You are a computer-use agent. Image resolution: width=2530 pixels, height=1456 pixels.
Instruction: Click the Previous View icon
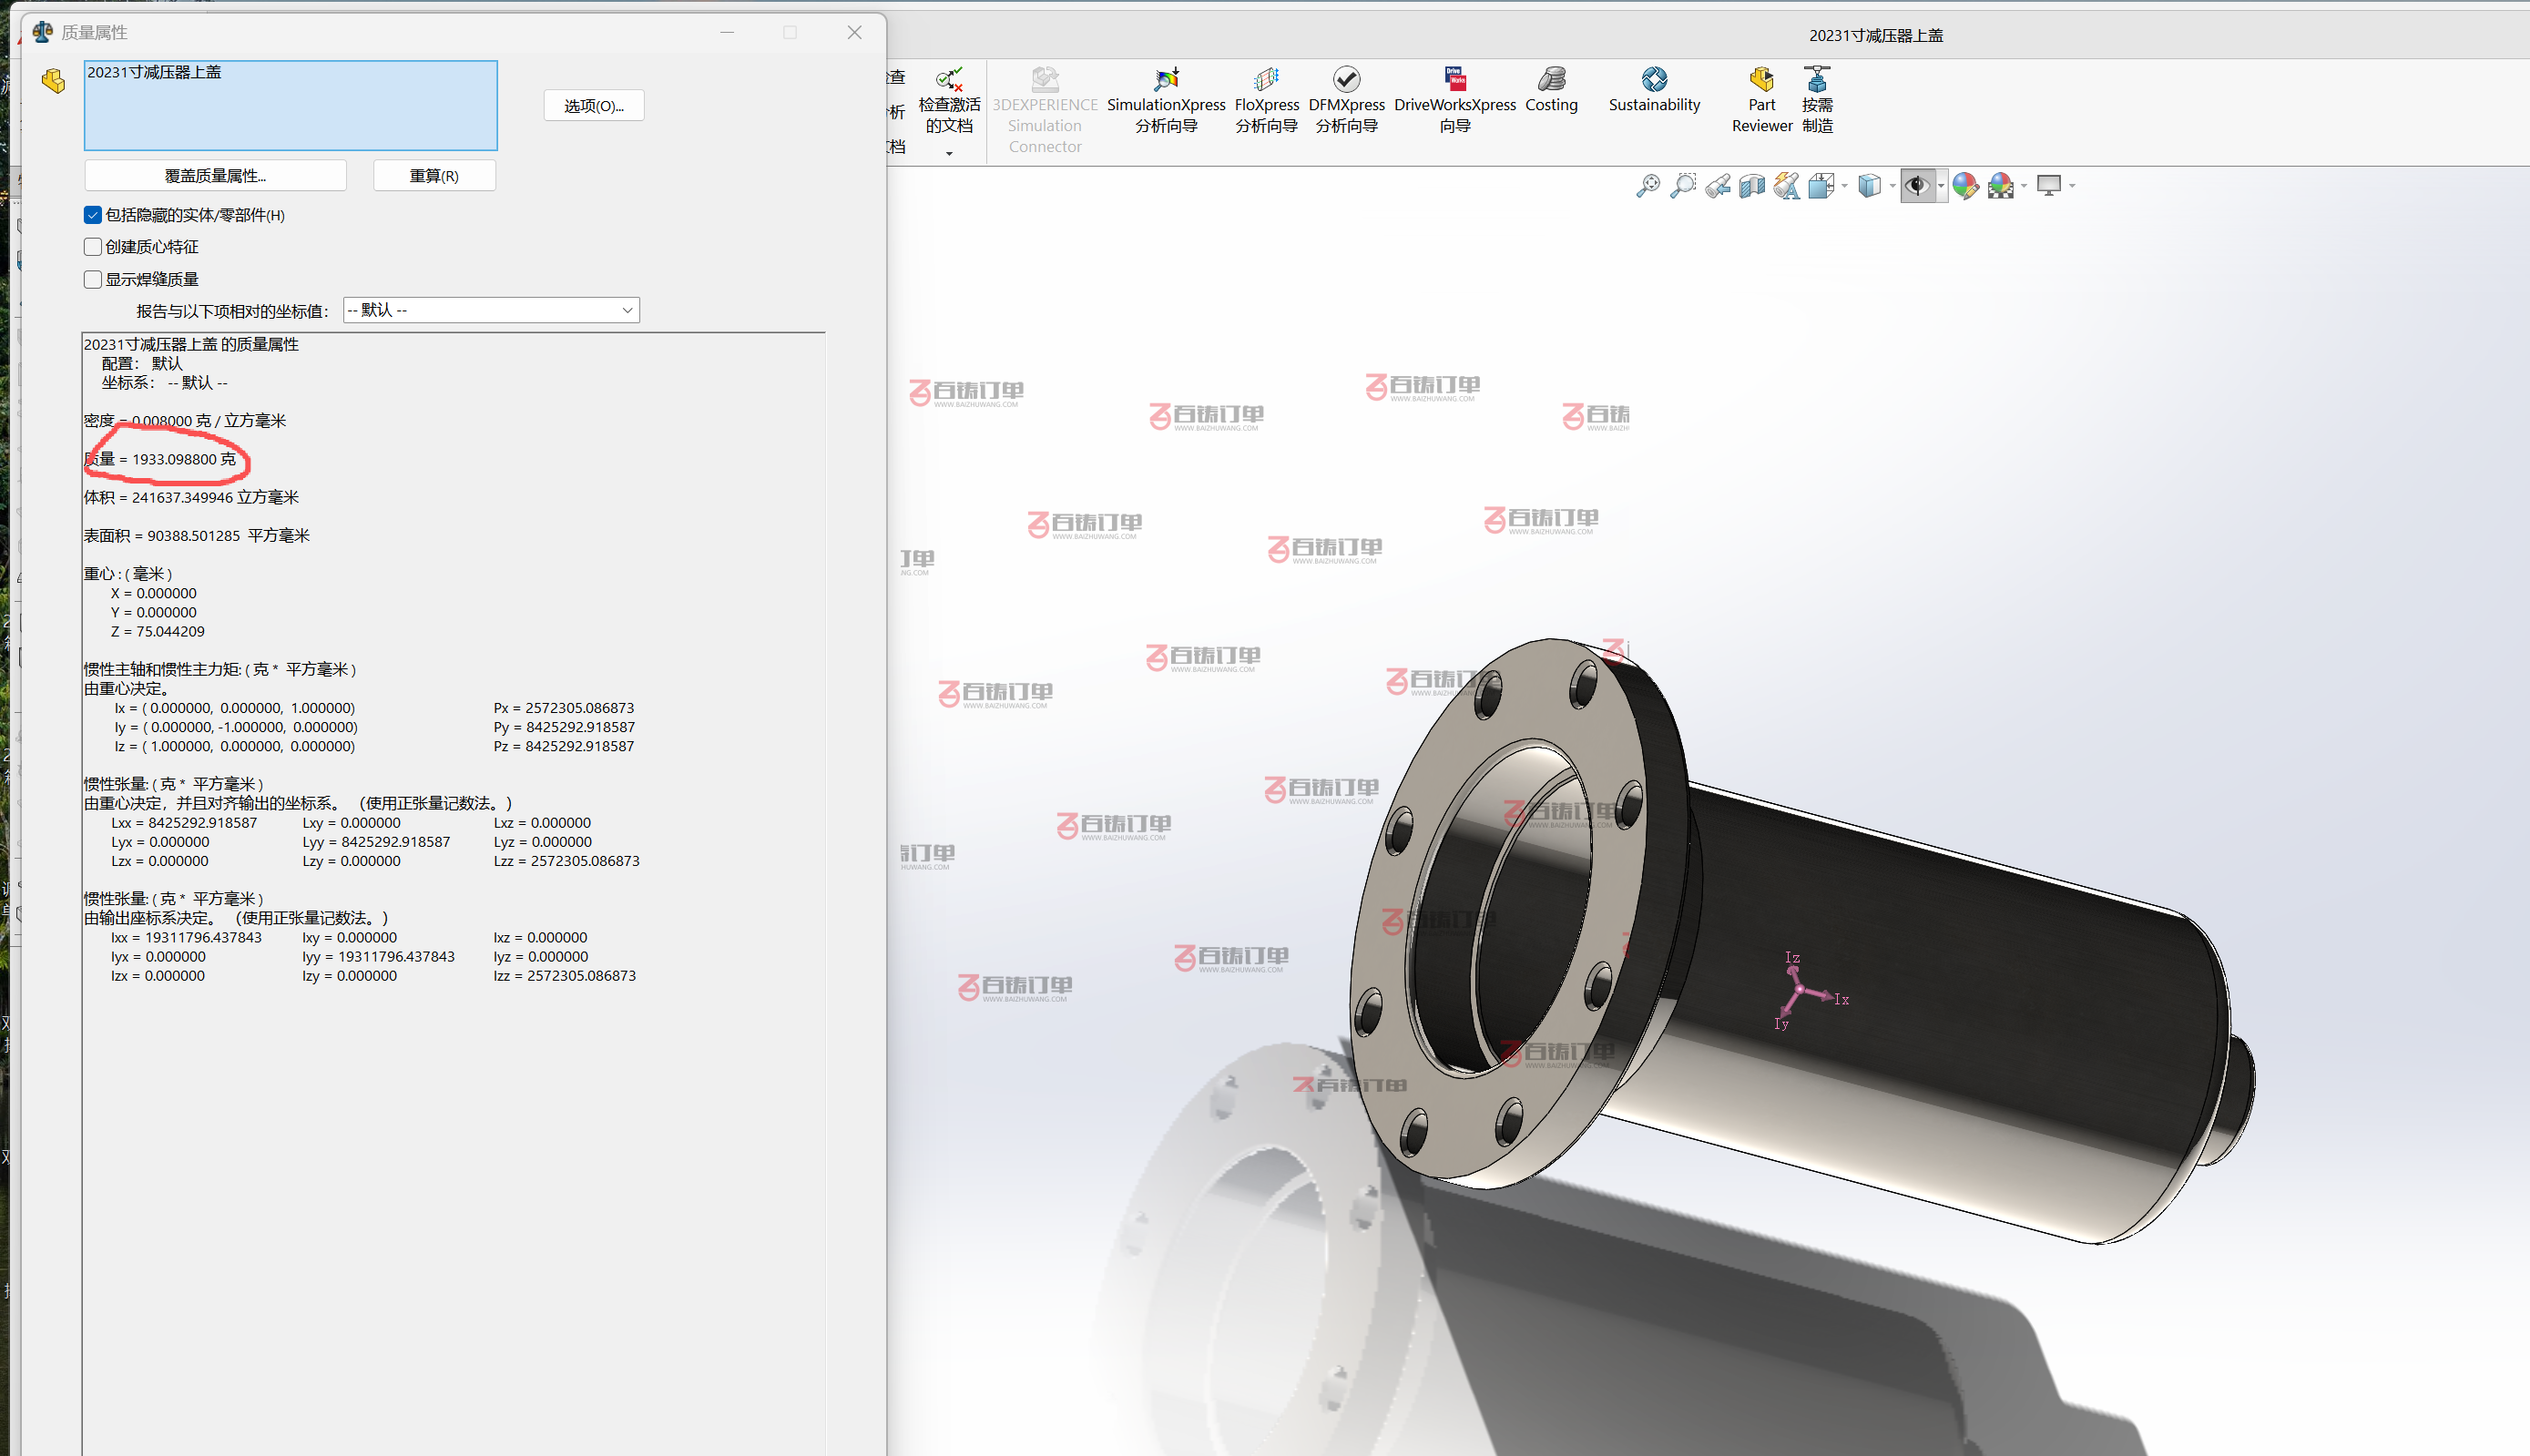(x=1717, y=185)
